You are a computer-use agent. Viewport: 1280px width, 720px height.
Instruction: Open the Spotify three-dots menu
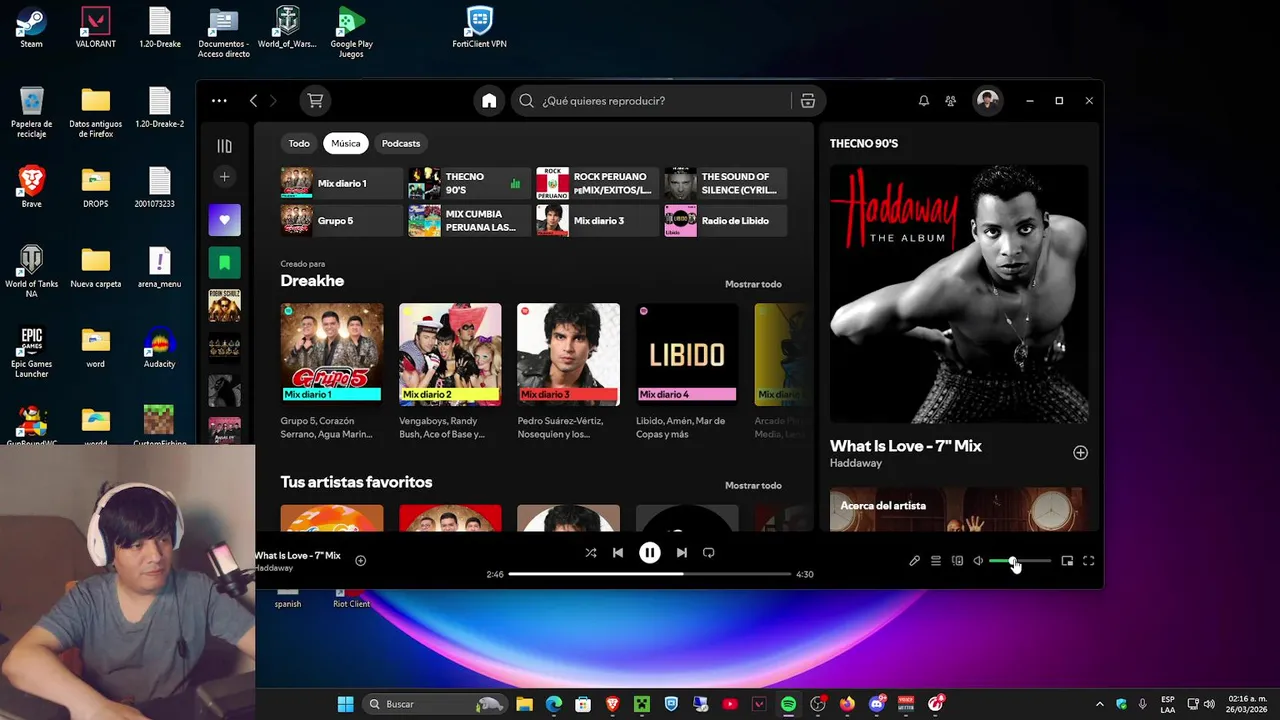[x=219, y=101]
